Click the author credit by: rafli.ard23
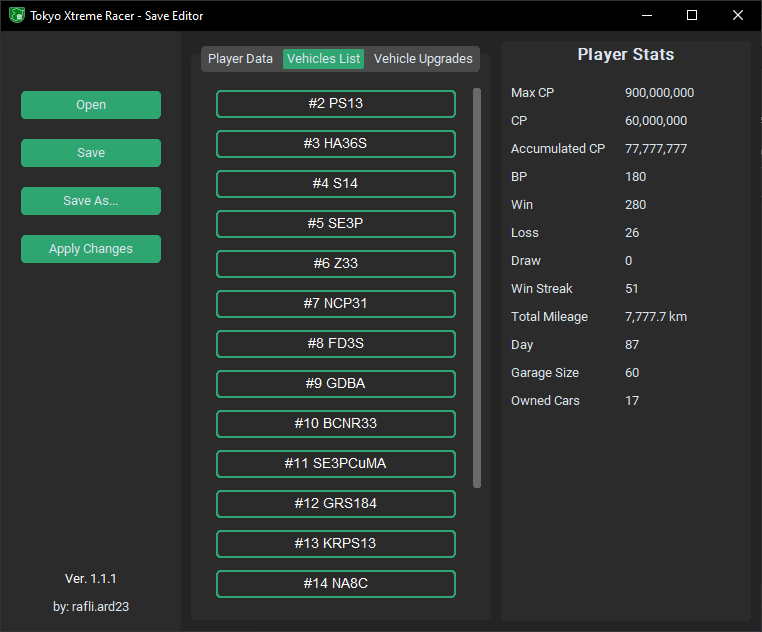Image resolution: width=762 pixels, height=632 pixels. point(91,607)
